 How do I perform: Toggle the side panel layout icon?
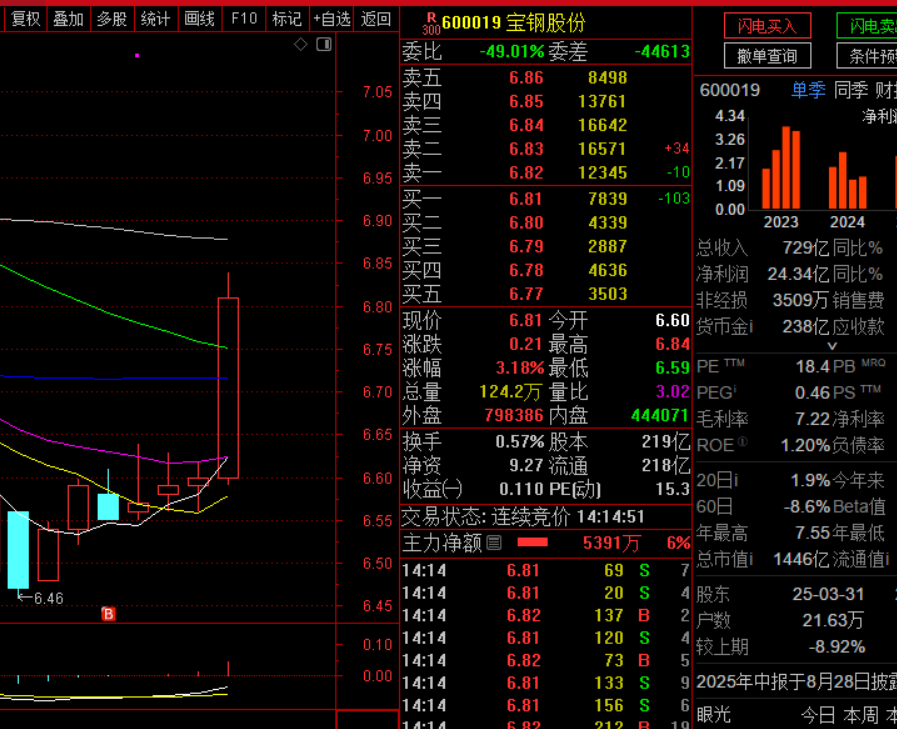tap(324, 44)
